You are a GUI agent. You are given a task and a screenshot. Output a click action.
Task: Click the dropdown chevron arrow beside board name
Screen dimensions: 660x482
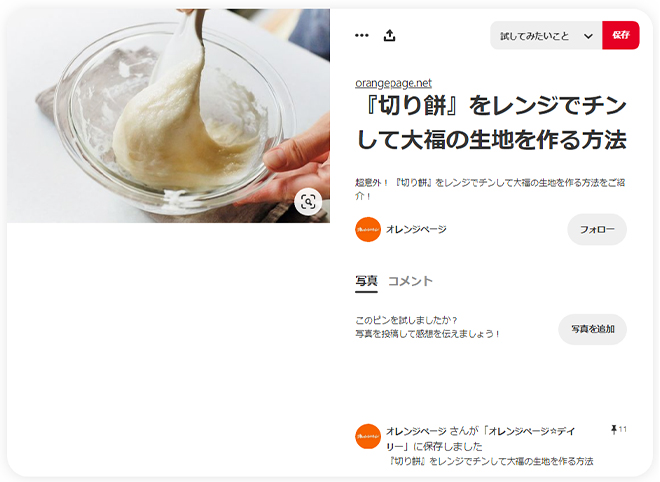(588, 36)
